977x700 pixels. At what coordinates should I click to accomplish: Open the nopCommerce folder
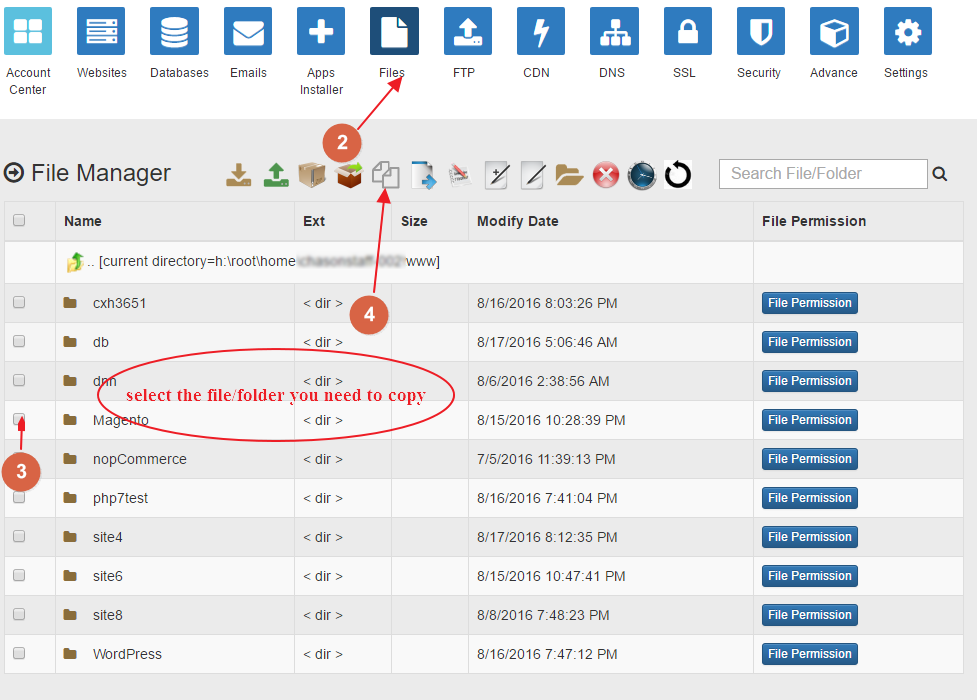[x=139, y=459]
